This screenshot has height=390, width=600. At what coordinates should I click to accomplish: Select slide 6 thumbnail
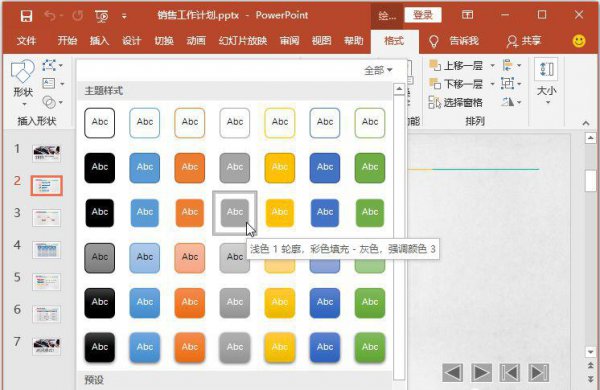(x=46, y=314)
